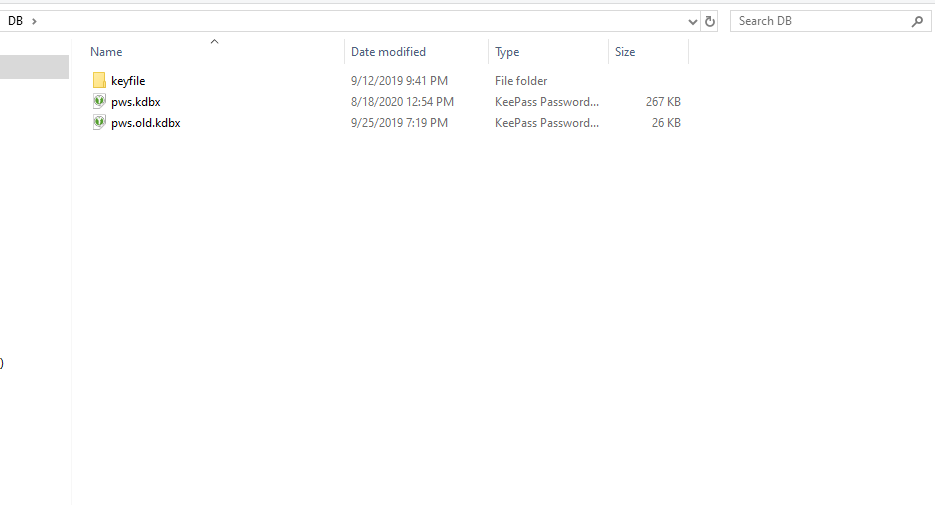Viewport: 935px width, 505px height.
Task: Refresh the DB folder view
Action: 710,21
